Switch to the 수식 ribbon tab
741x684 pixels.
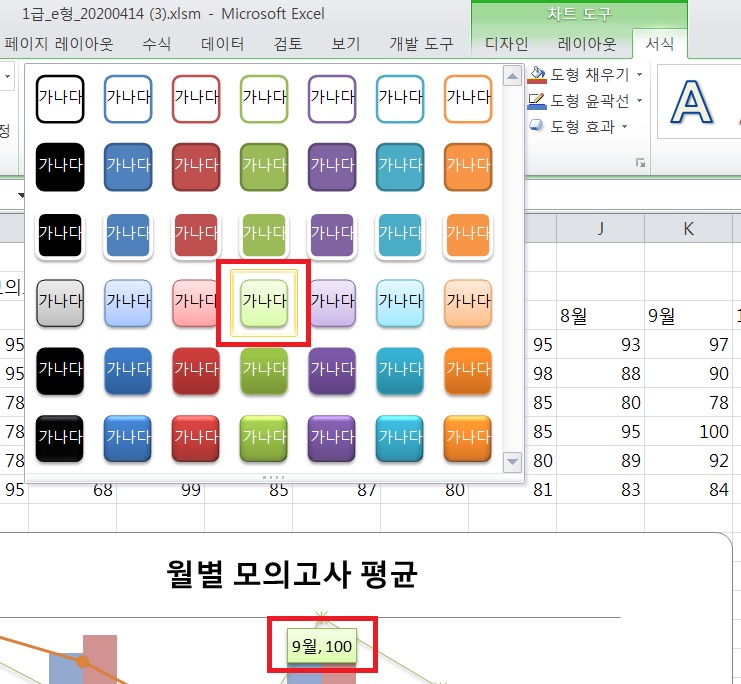(156, 44)
